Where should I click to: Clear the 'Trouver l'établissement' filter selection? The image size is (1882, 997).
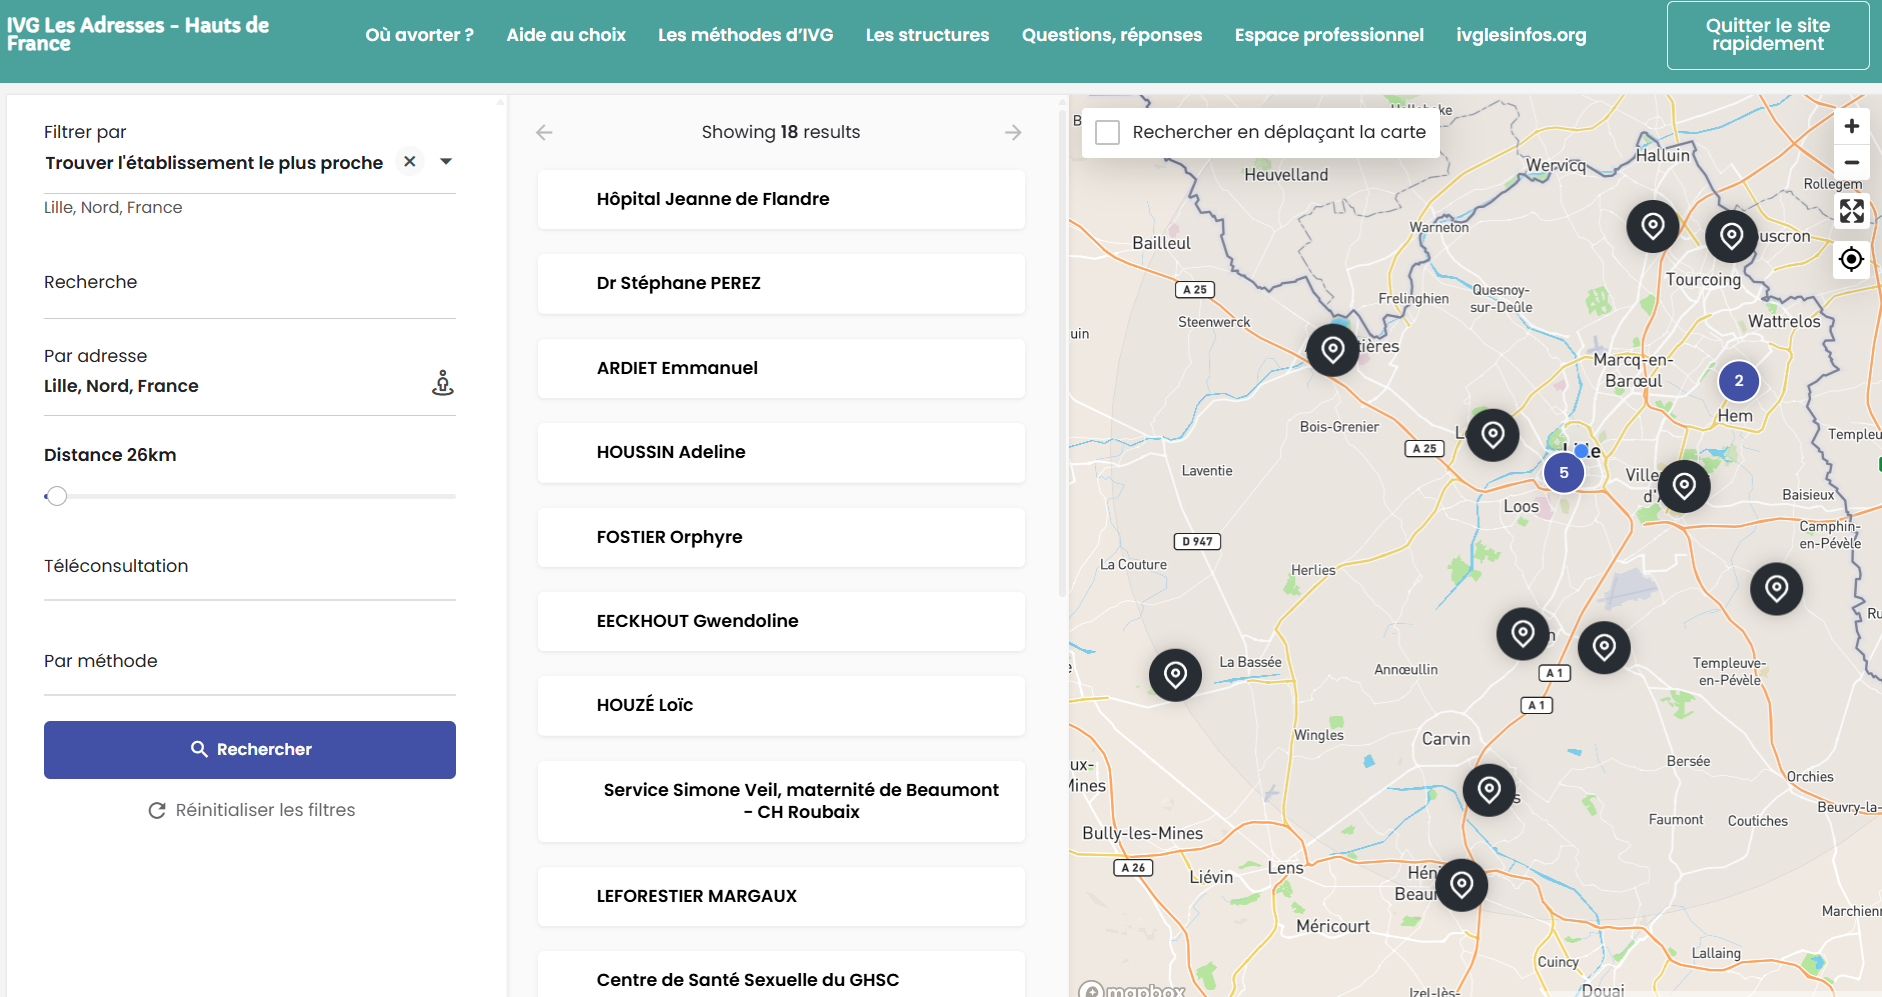pyautogui.click(x=410, y=162)
